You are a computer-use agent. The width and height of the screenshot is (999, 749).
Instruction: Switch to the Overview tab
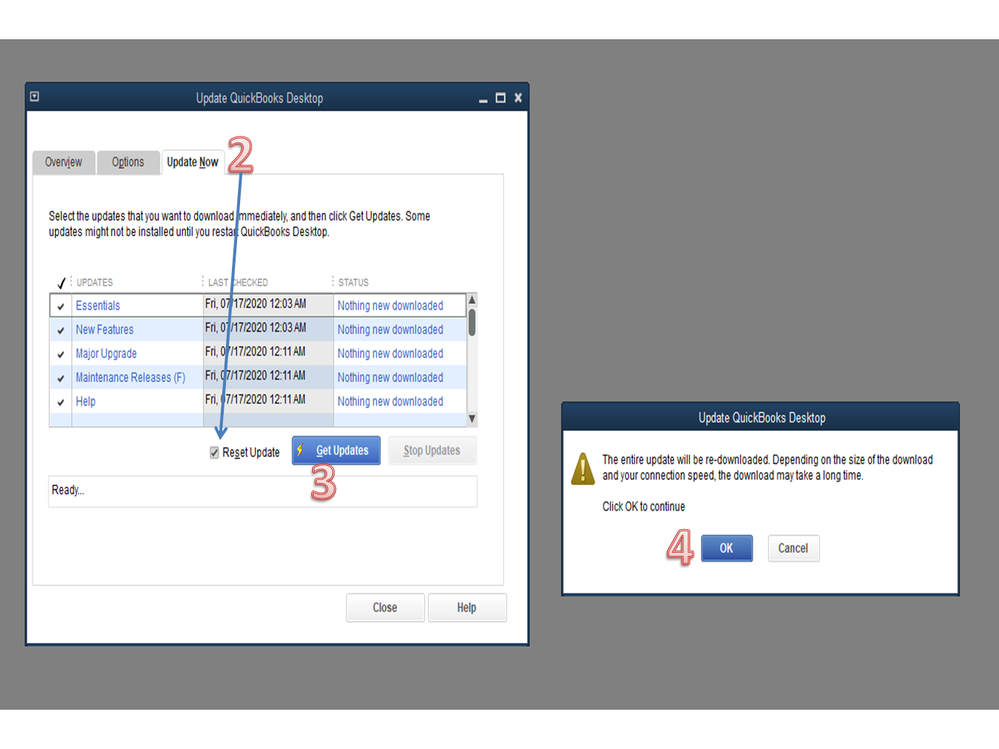64,162
